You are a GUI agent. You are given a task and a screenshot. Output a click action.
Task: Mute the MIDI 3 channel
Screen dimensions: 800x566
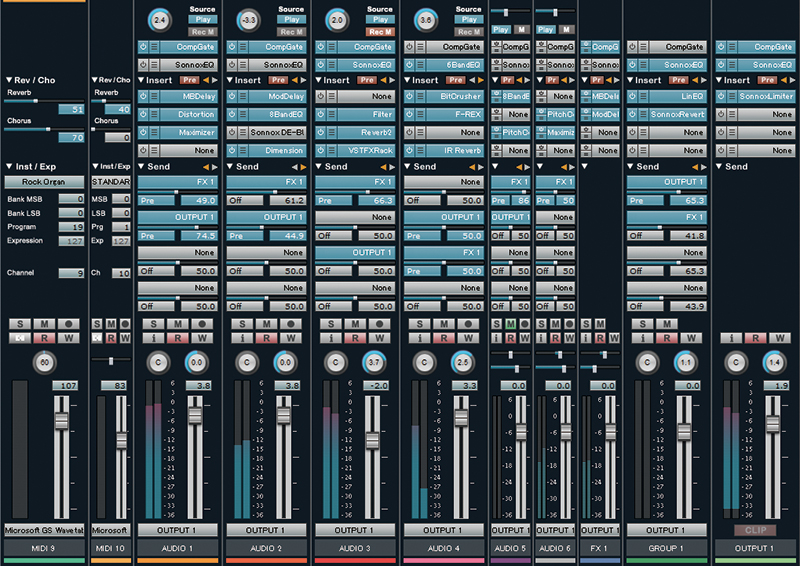tap(44, 324)
